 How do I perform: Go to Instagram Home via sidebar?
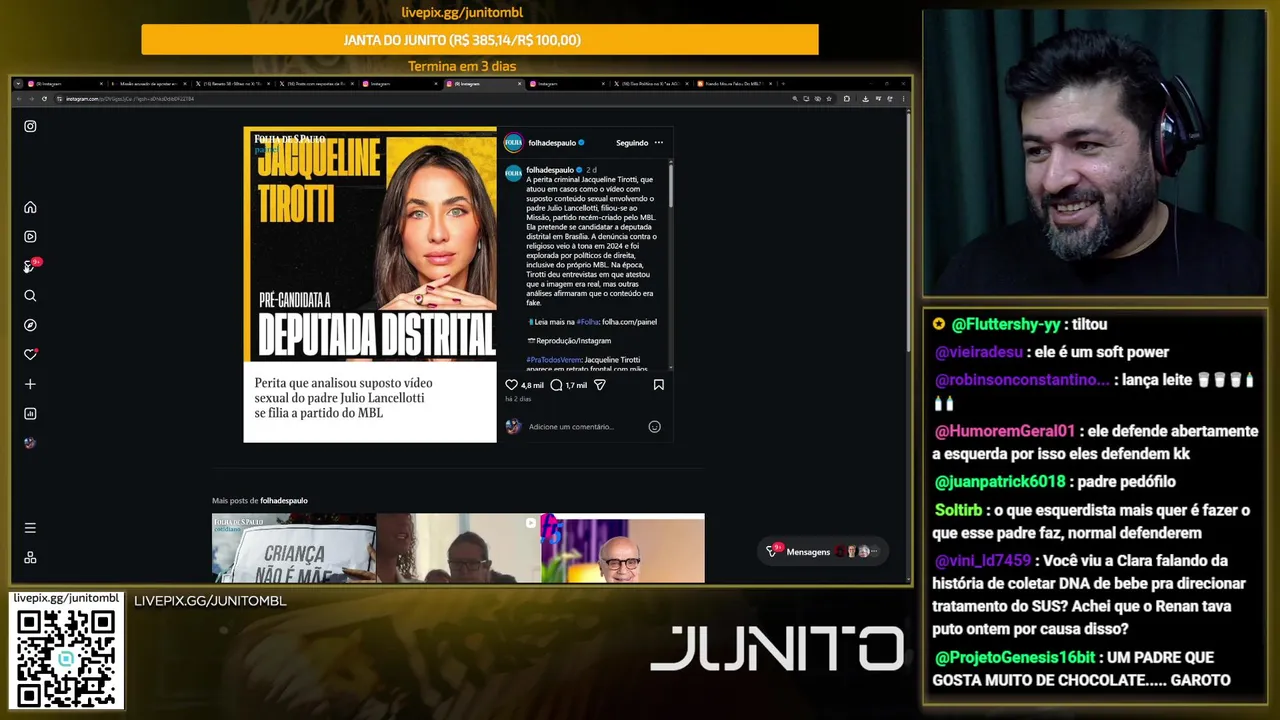pyautogui.click(x=30, y=207)
